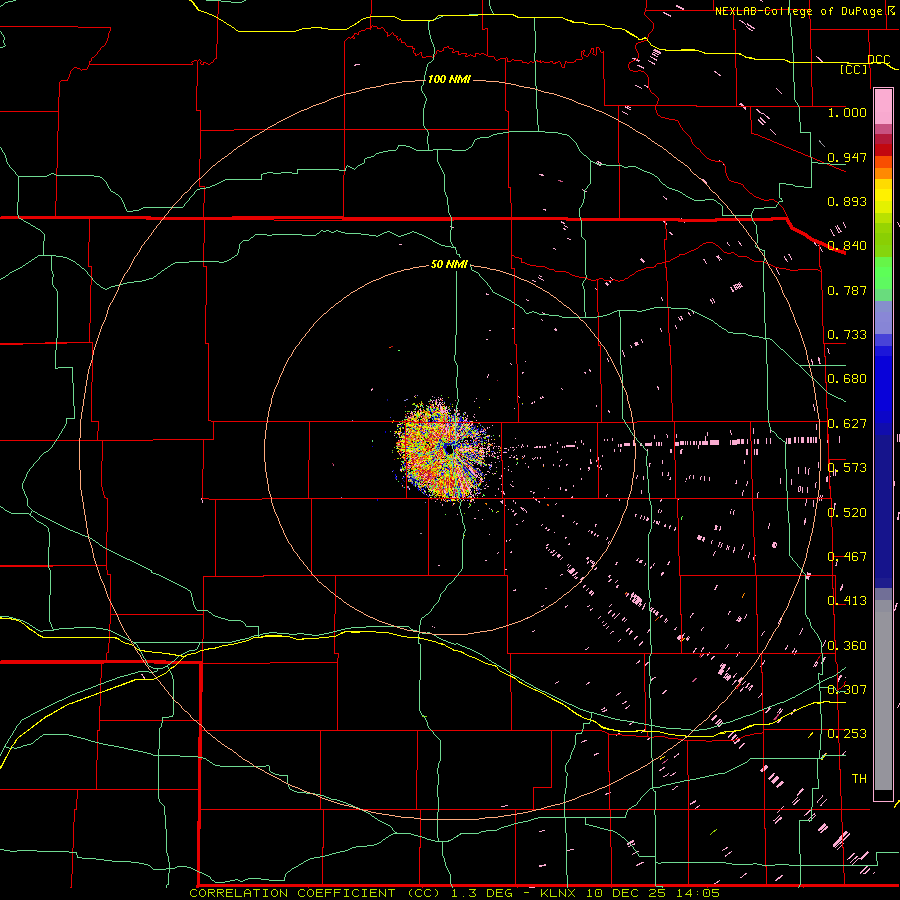Viewport: 900px width, 900px height.
Task: Click the pink segment of the color bar
Action: click(x=883, y=107)
